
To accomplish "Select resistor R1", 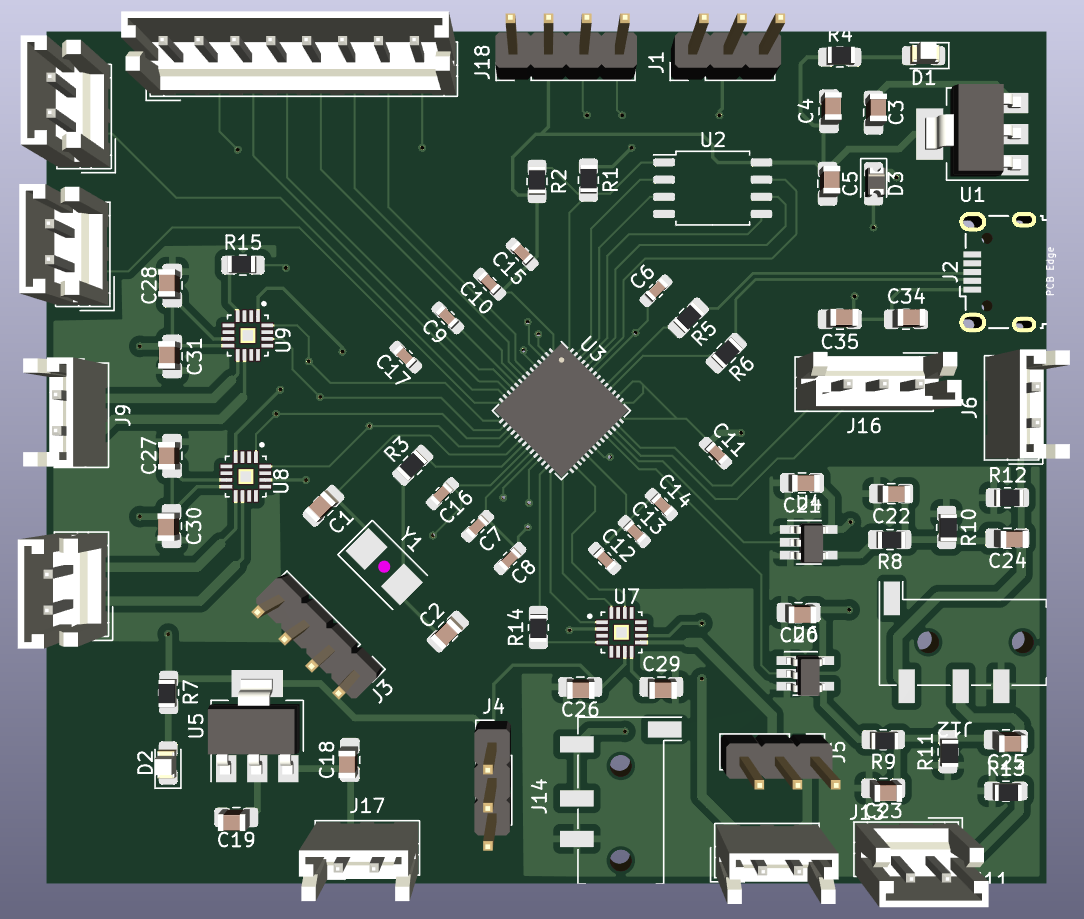I will point(588,180).
